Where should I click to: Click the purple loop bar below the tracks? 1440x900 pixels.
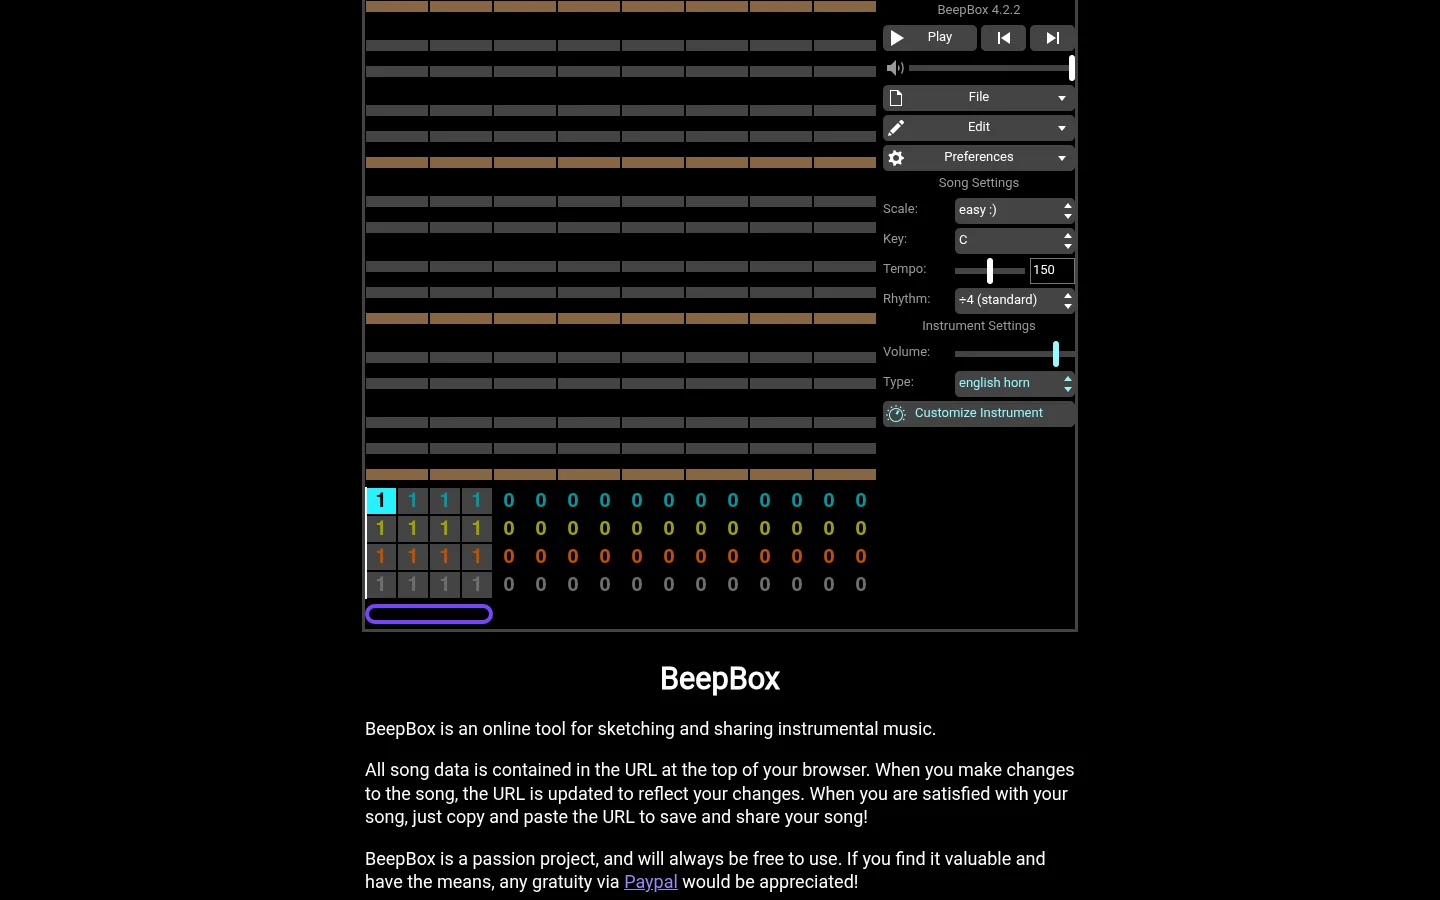[x=429, y=614]
